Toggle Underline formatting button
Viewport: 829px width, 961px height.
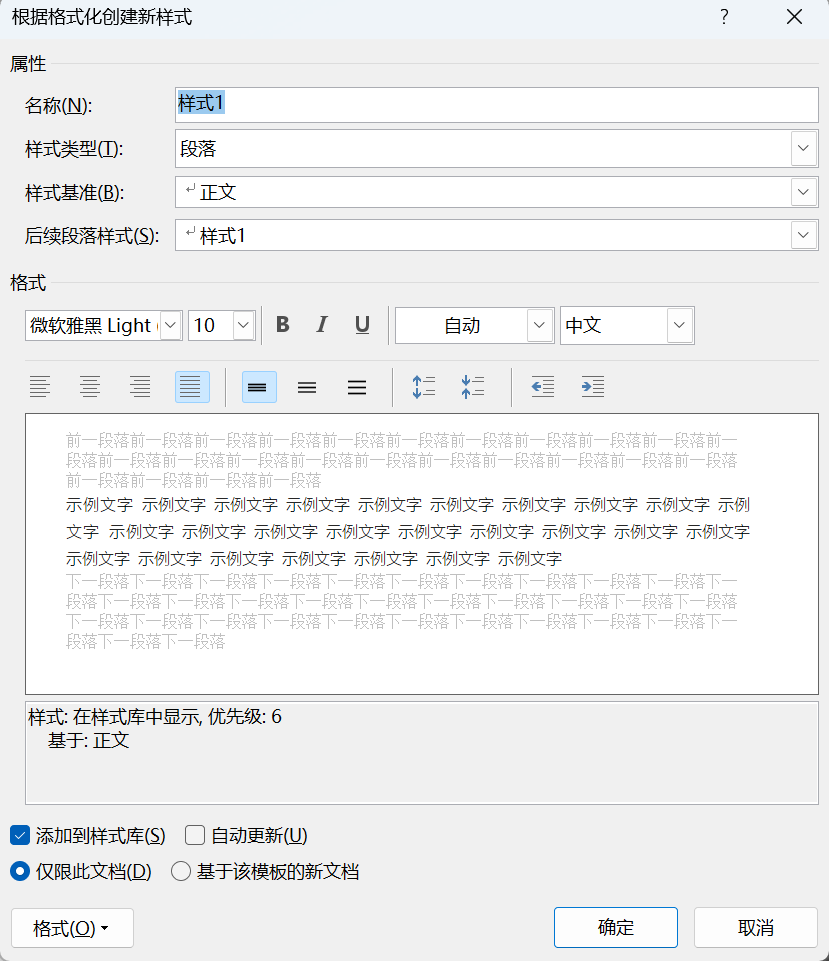click(x=362, y=325)
